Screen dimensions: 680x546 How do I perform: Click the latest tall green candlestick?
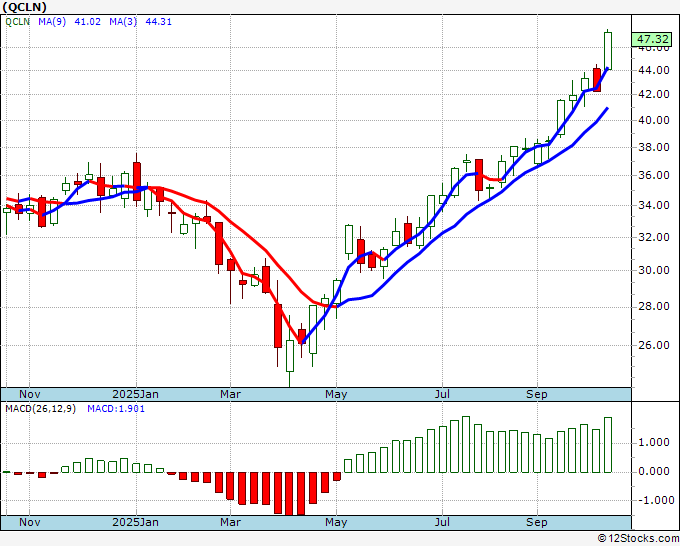click(x=608, y=50)
